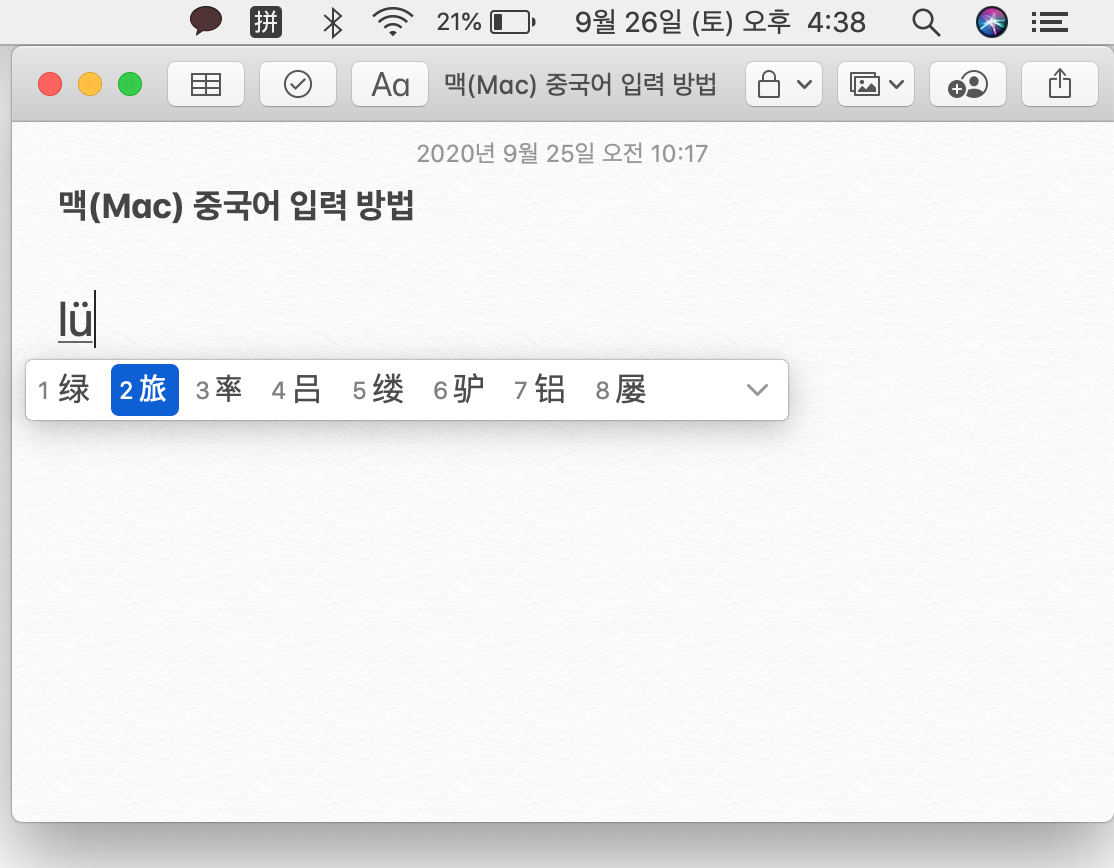
Task: Create a checklist with the checkmark button
Action: [298, 85]
